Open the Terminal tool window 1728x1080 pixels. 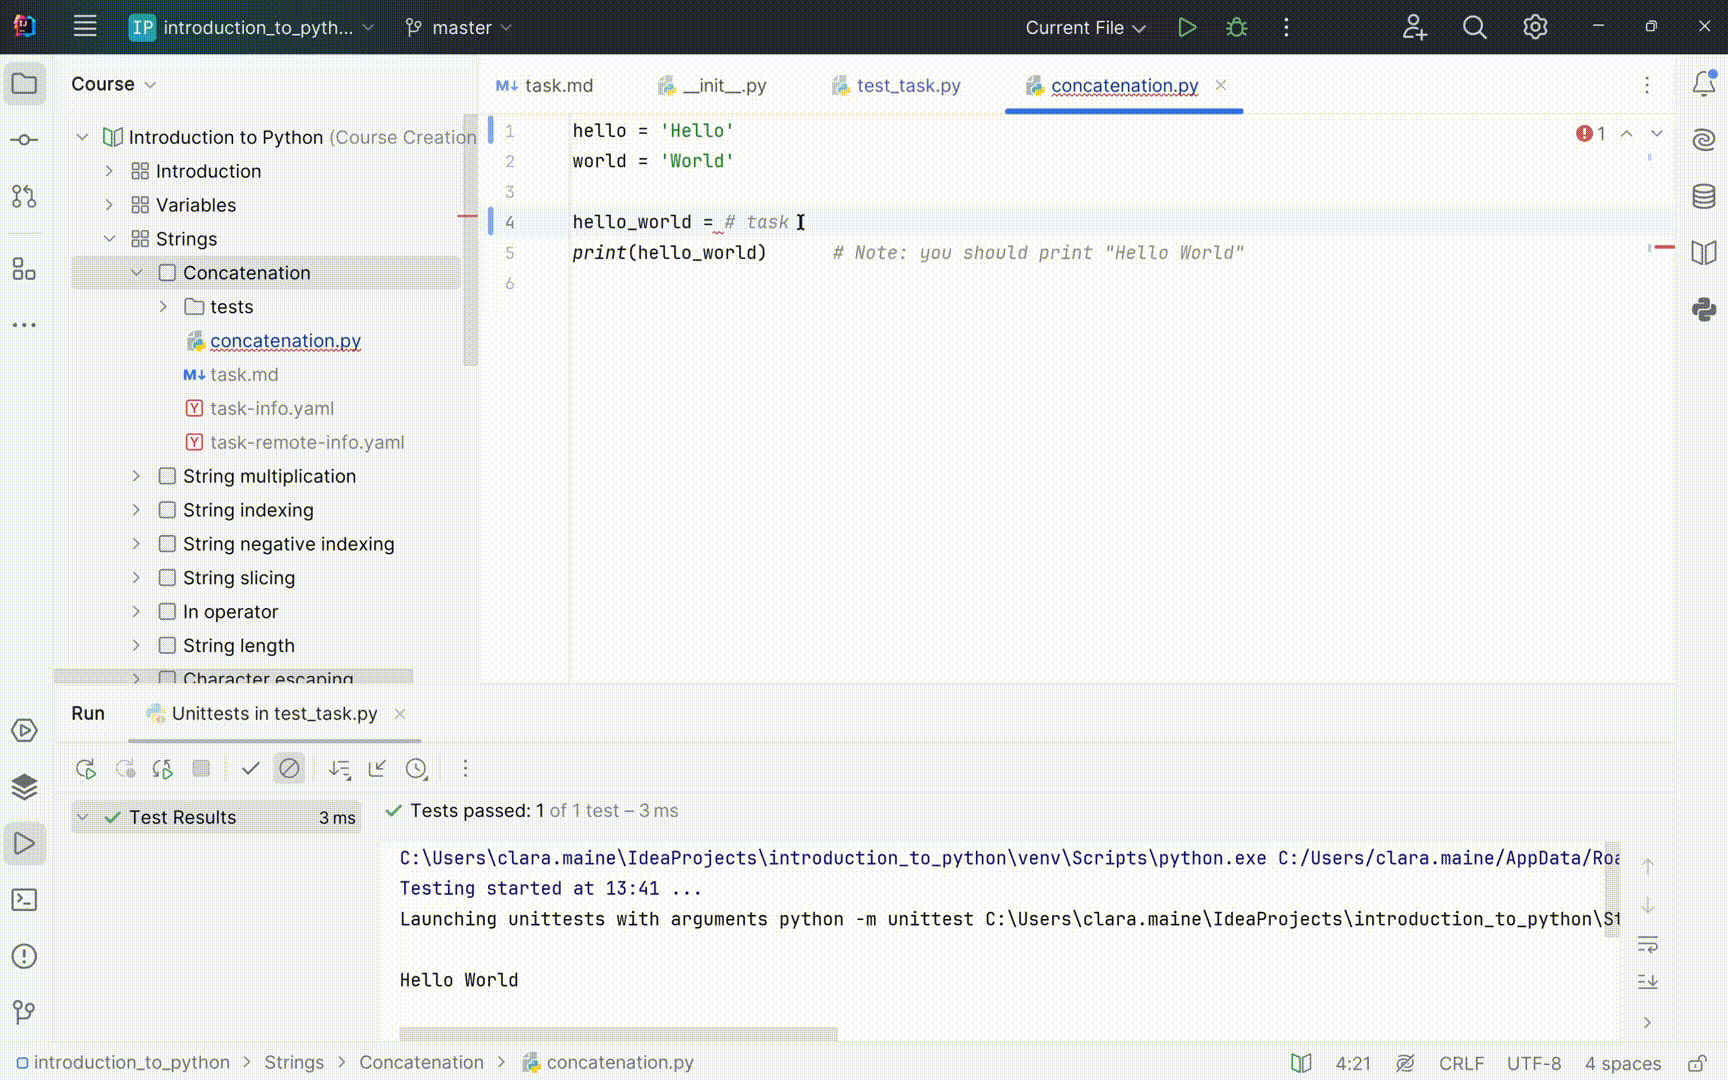point(25,900)
